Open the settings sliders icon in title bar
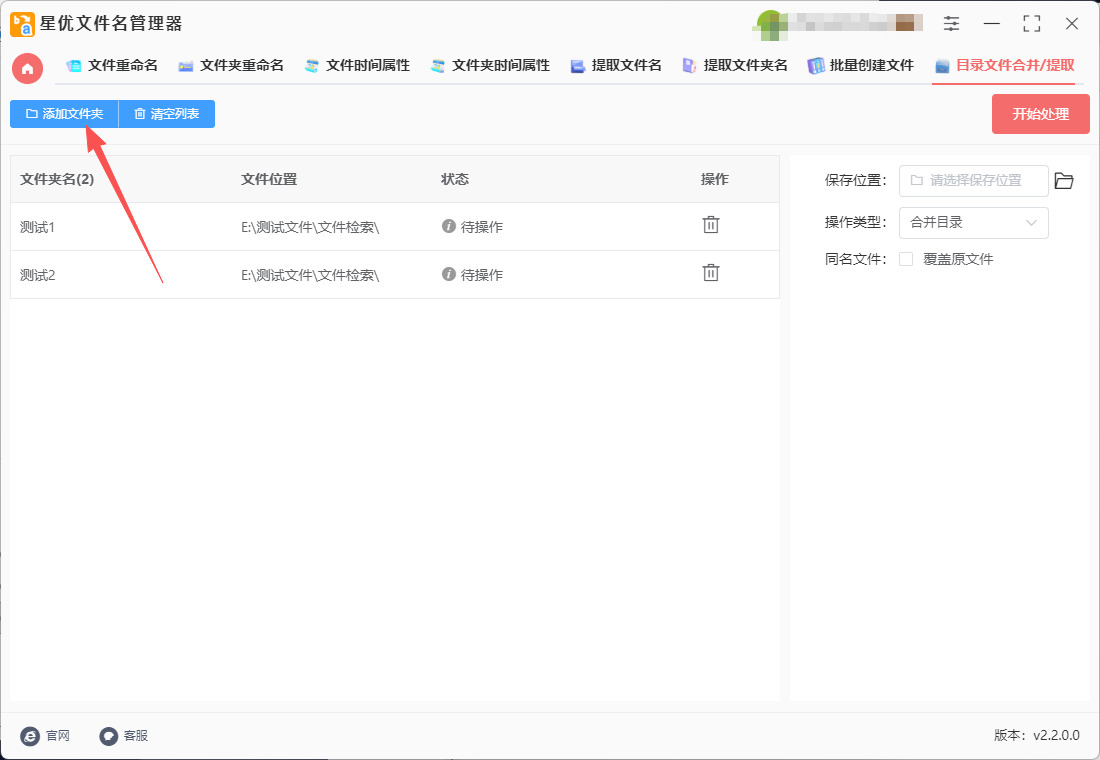1100x760 pixels. click(951, 24)
